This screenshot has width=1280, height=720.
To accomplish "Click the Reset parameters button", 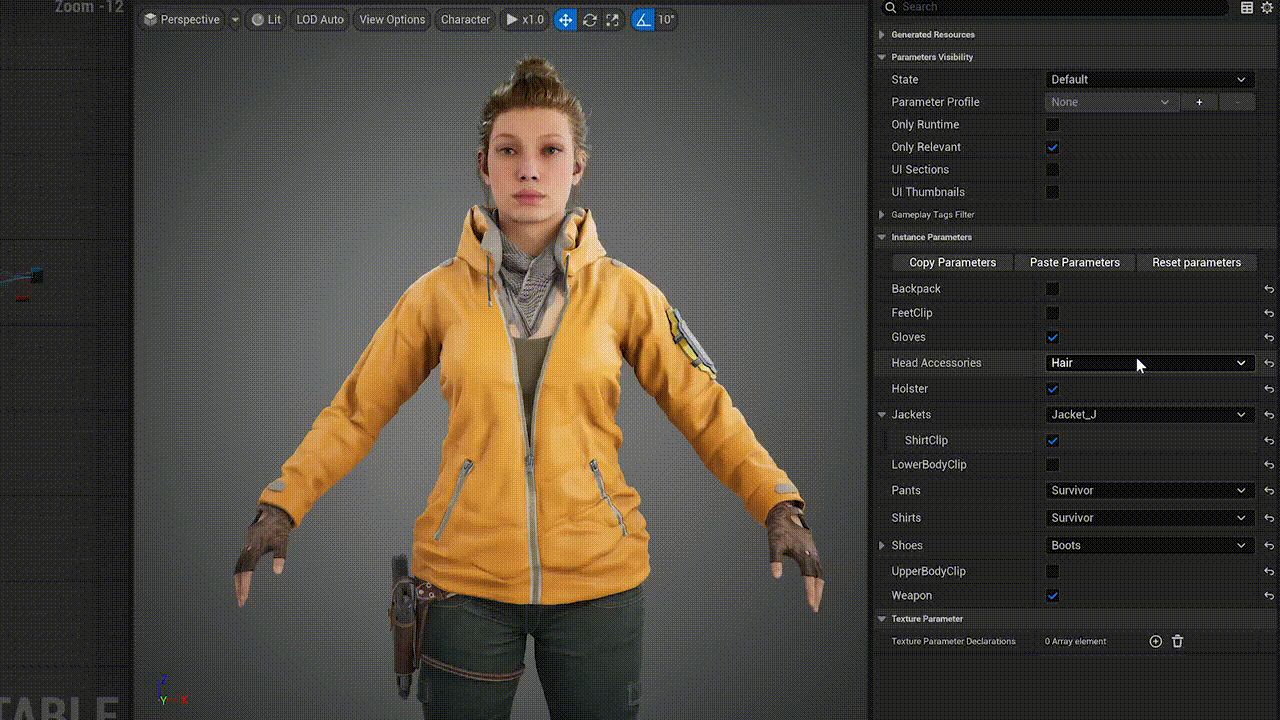I will tap(1196, 262).
